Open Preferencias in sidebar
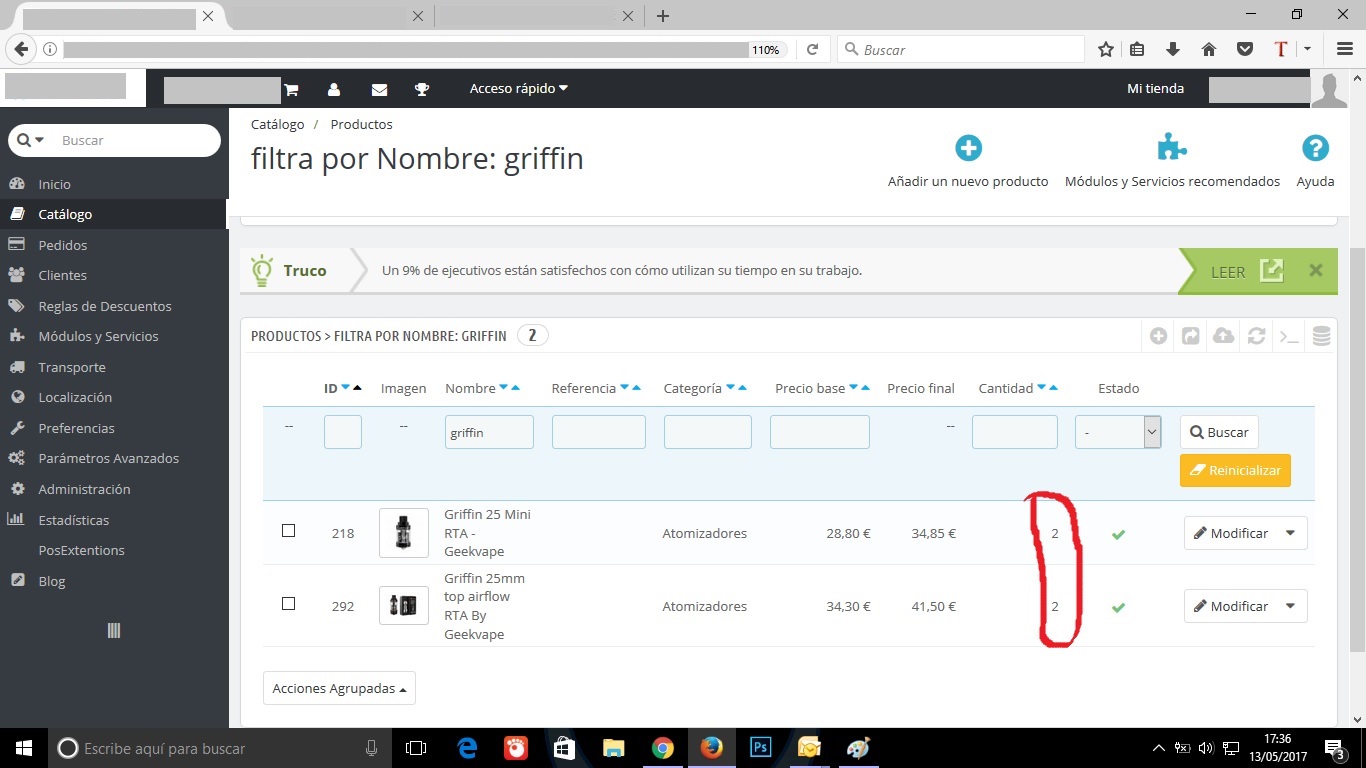This screenshot has height=768, width=1366. pyautogui.click(x=76, y=428)
